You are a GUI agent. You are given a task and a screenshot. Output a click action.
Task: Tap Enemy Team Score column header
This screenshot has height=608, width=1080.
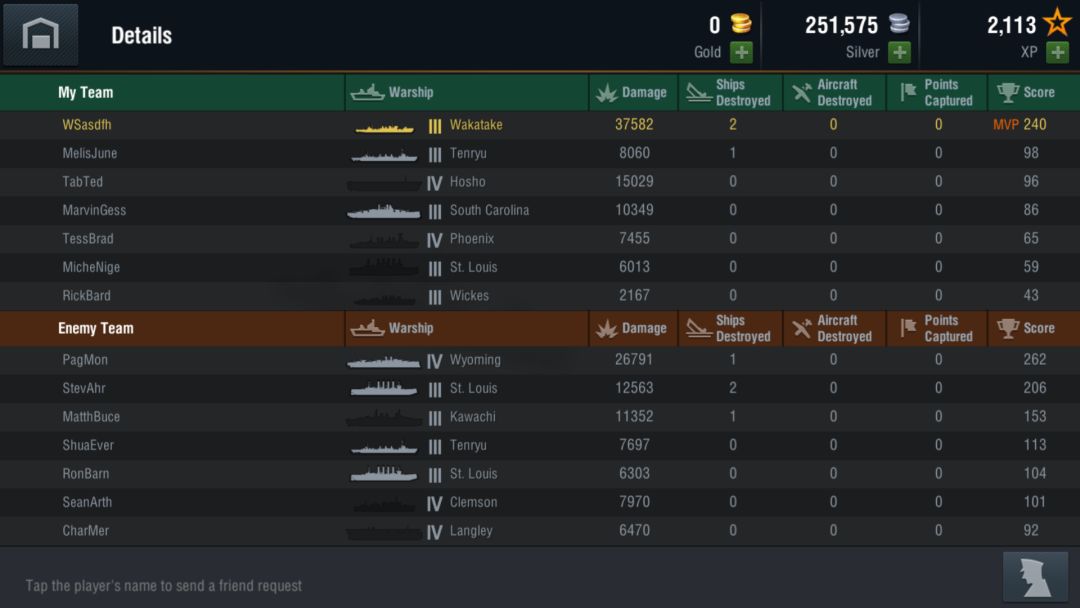coord(1027,328)
